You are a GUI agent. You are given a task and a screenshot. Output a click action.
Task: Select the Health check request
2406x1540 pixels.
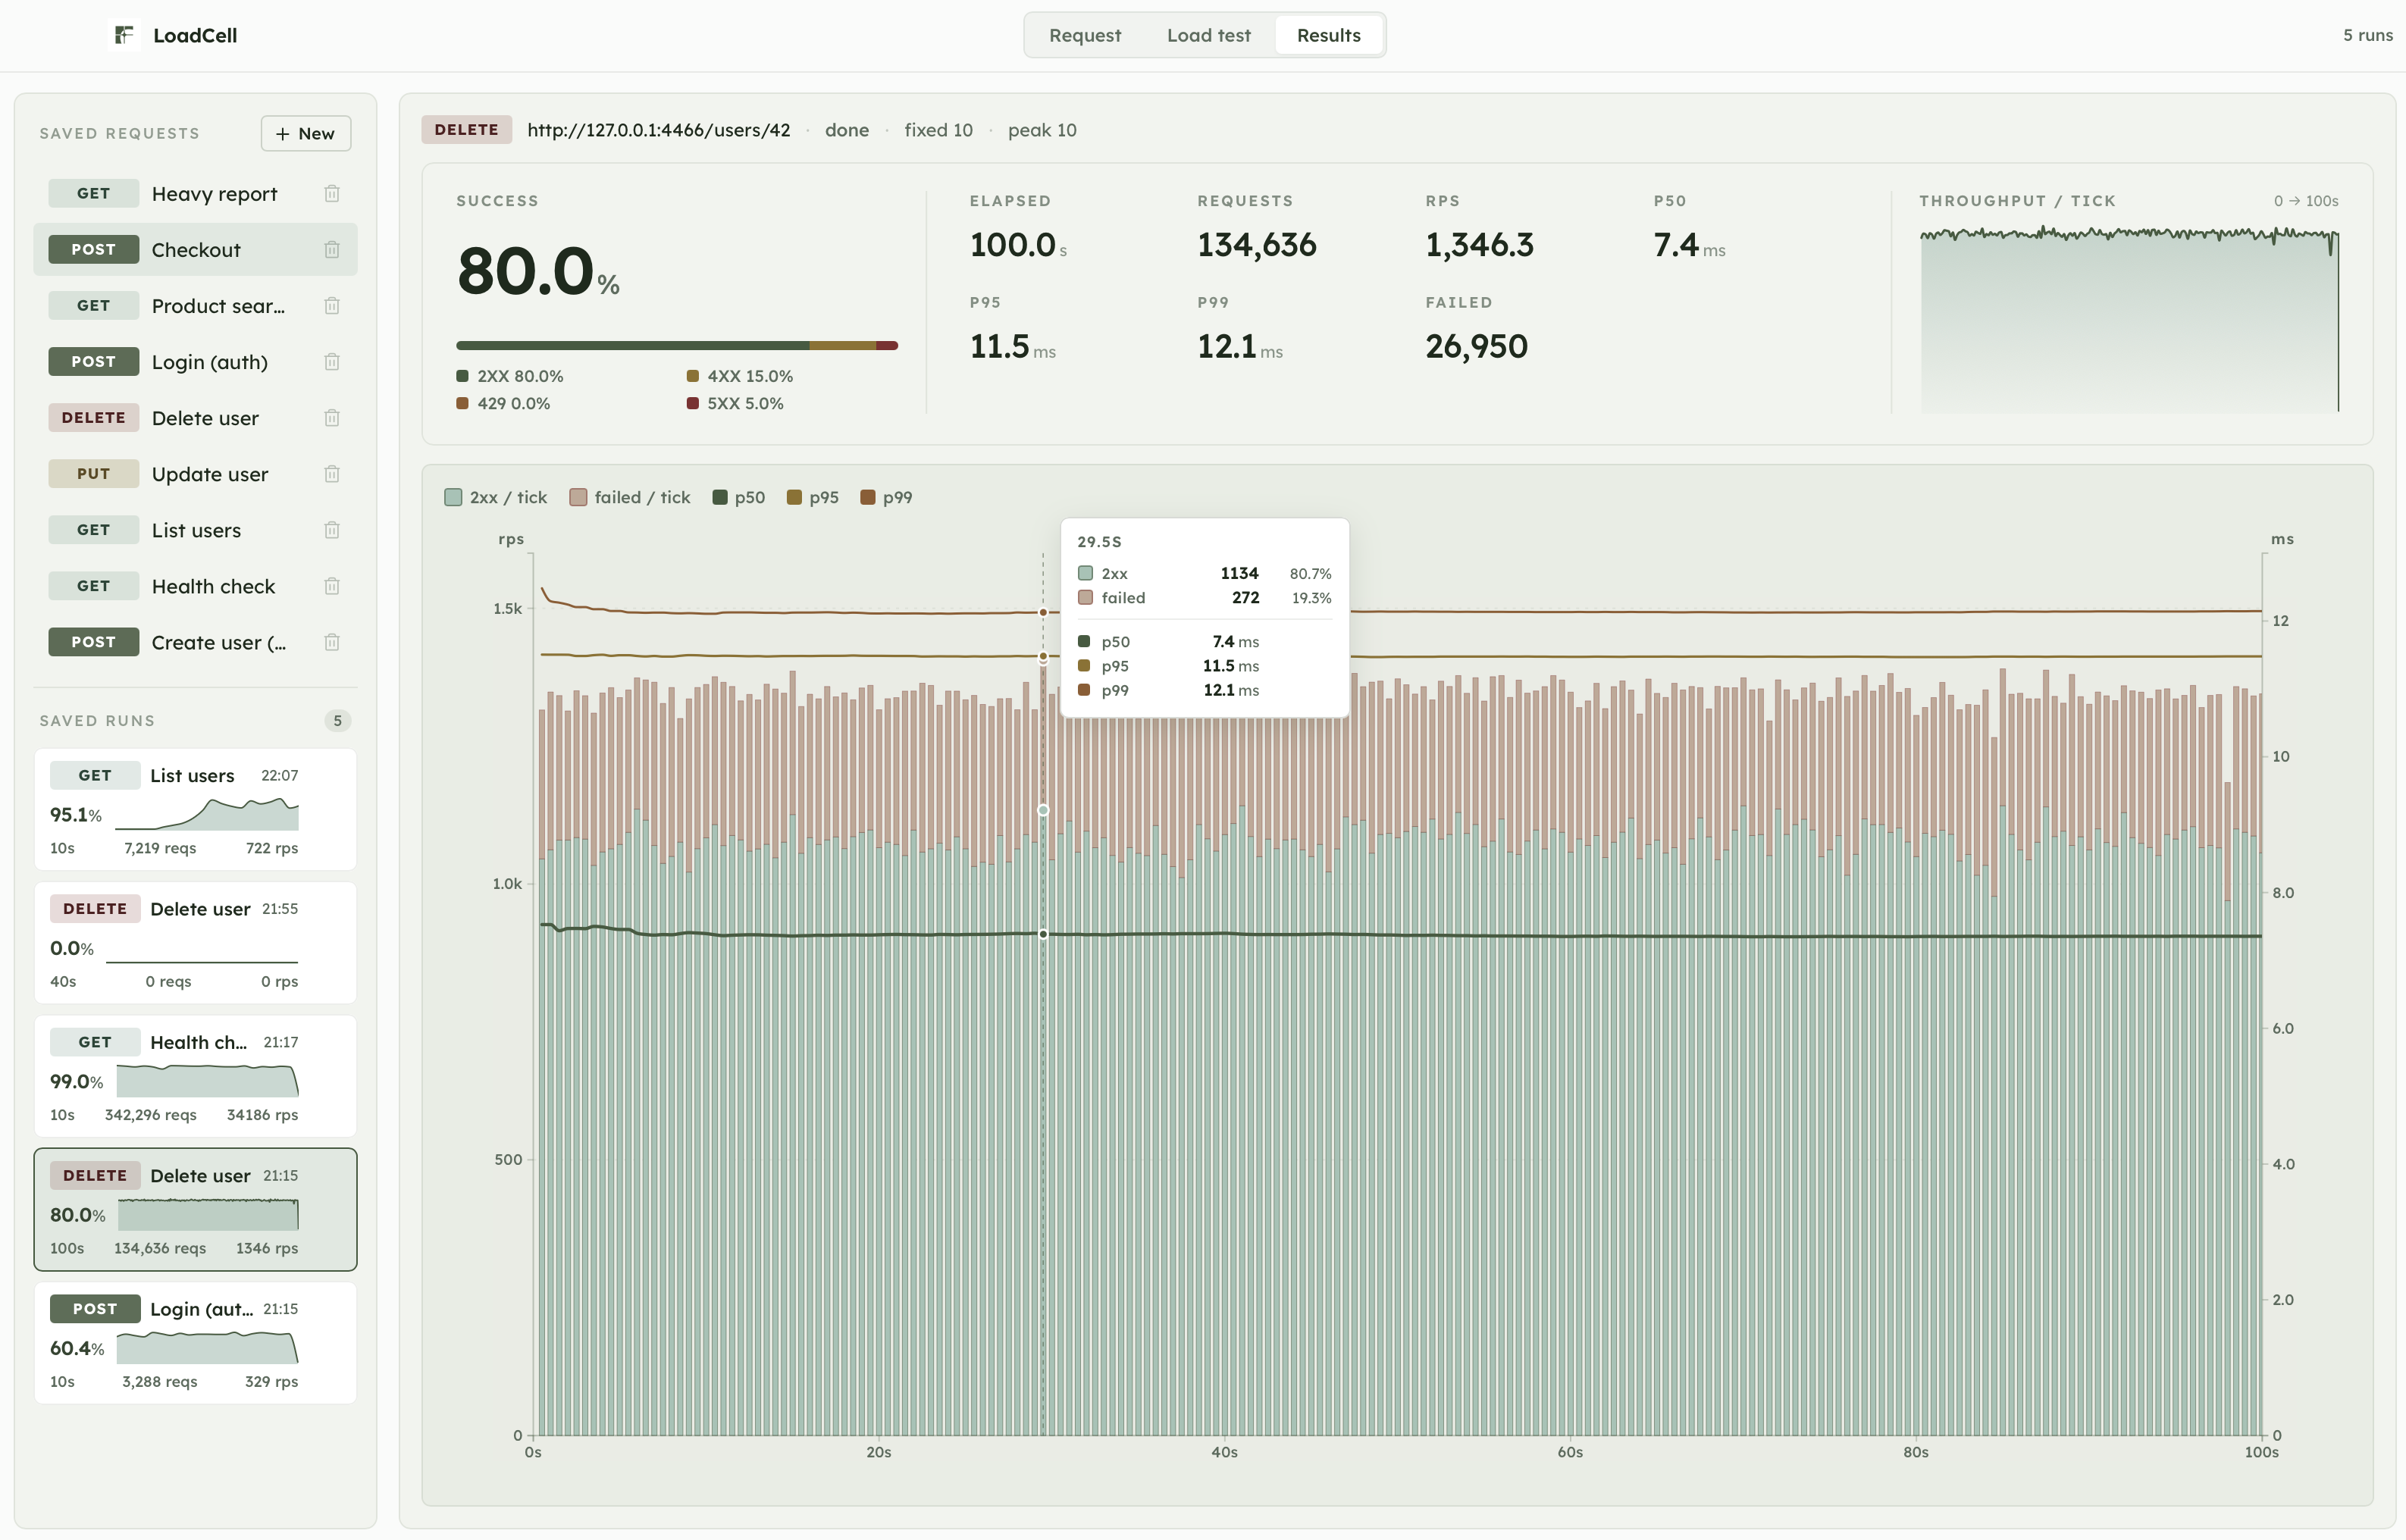pos(195,586)
